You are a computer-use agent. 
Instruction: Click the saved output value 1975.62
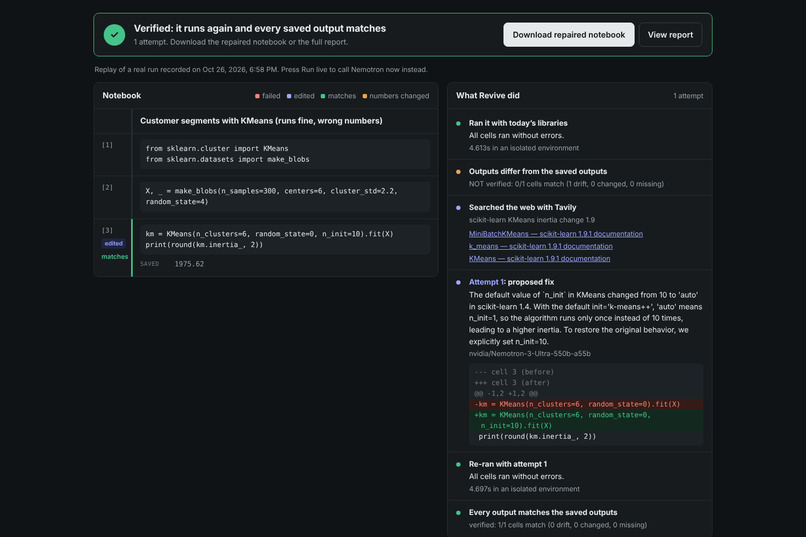point(189,264)
